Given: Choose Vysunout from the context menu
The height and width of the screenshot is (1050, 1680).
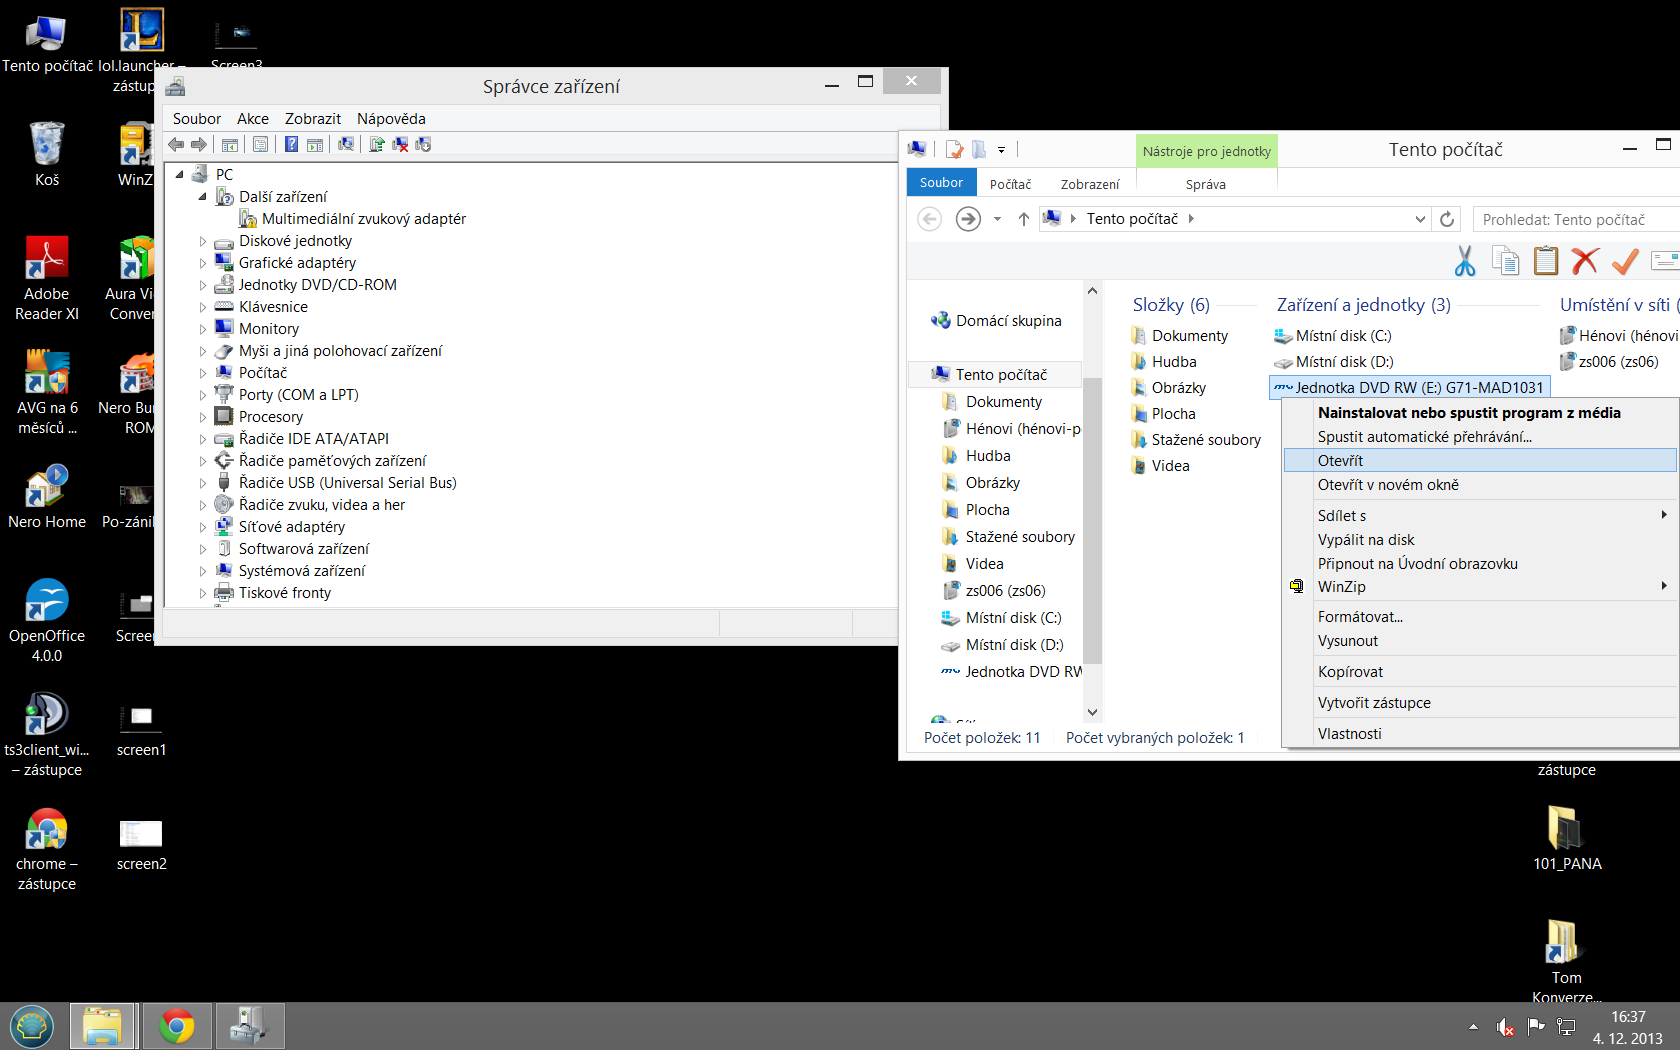Looking at the screenshot, I should [1479, 641].
